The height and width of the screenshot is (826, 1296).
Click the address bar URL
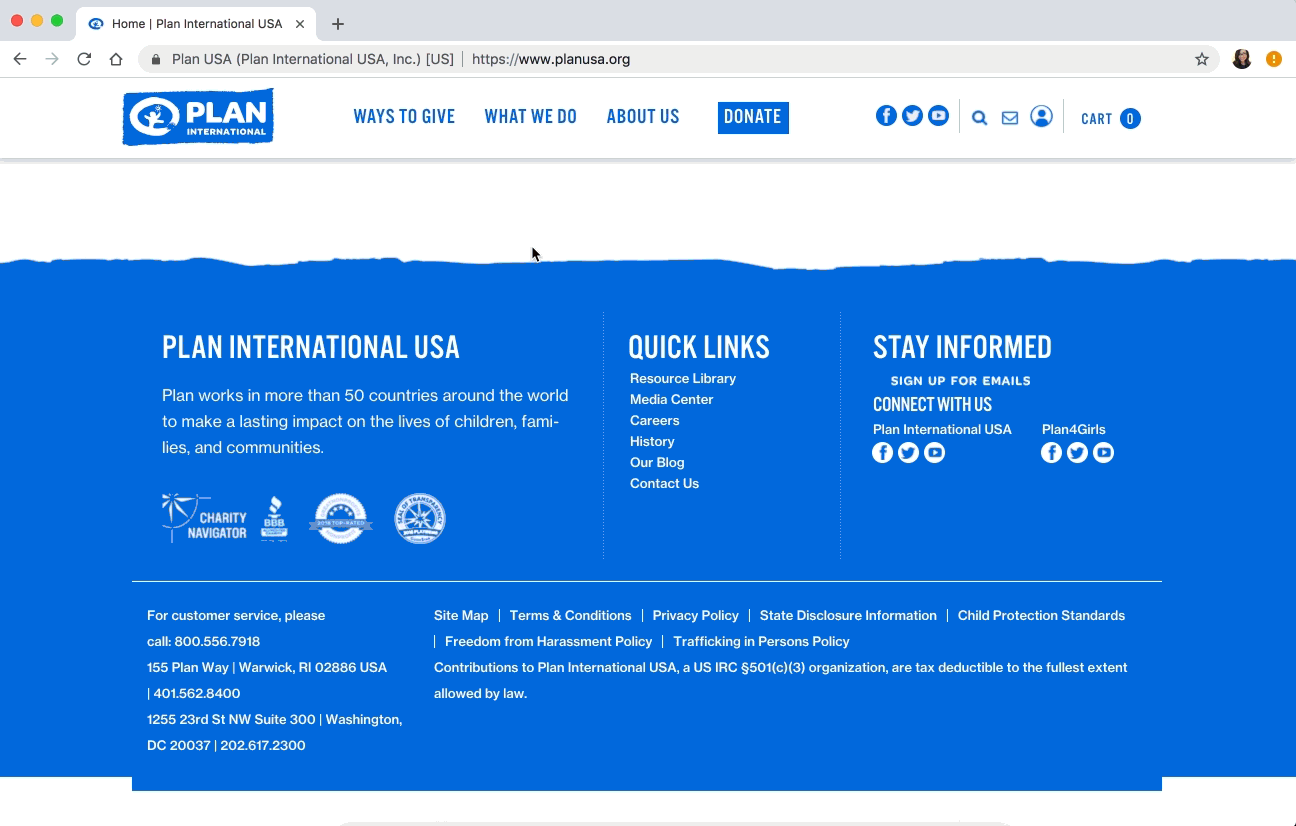[551, 59]
